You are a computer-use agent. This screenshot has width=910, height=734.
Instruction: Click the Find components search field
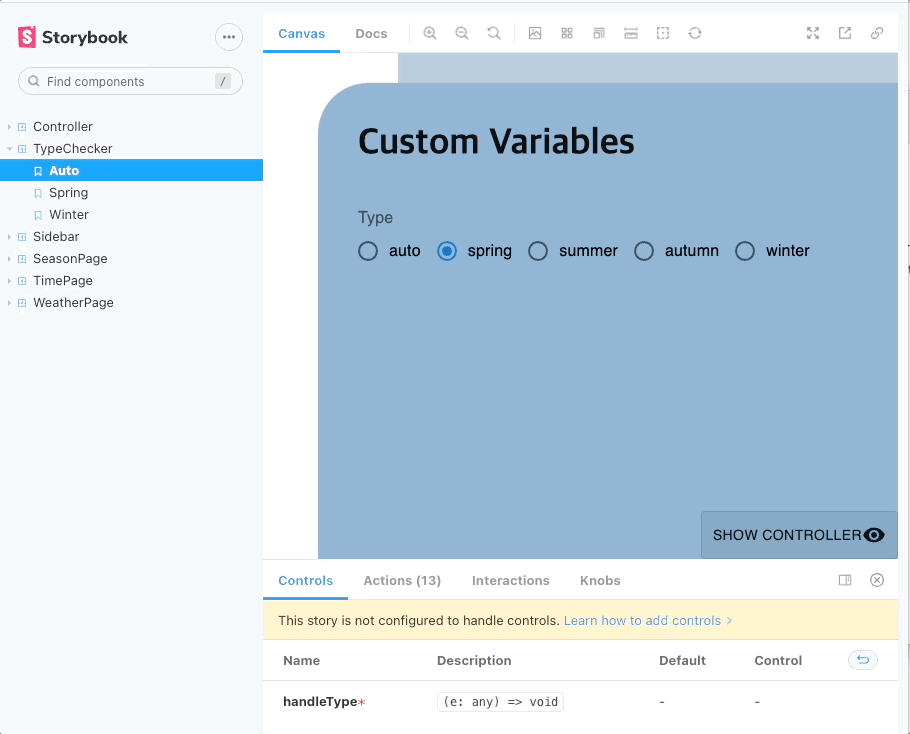coord(130,81)
